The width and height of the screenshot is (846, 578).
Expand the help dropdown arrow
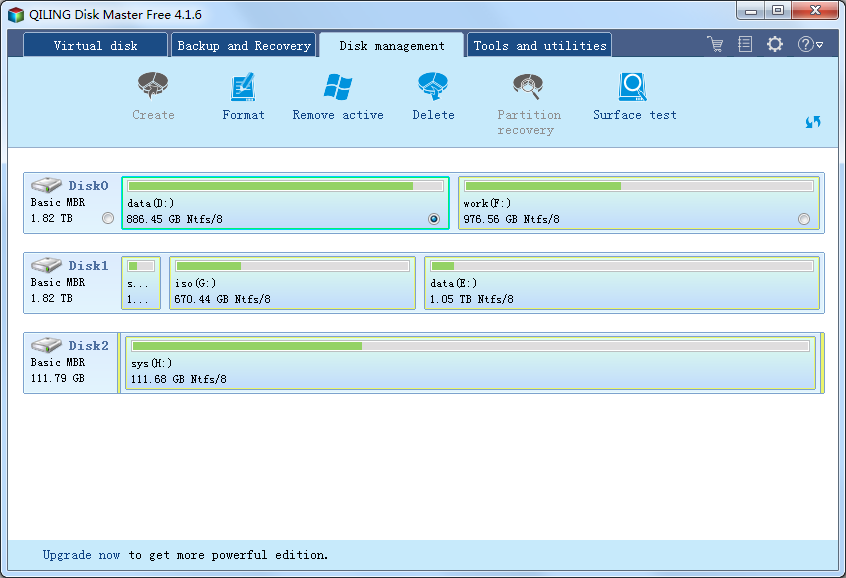(820, 45)
